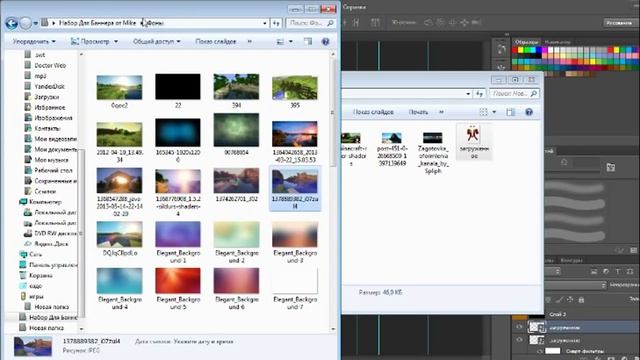Show more commands chevron in right Explorer toolbar

coord(441,112)
